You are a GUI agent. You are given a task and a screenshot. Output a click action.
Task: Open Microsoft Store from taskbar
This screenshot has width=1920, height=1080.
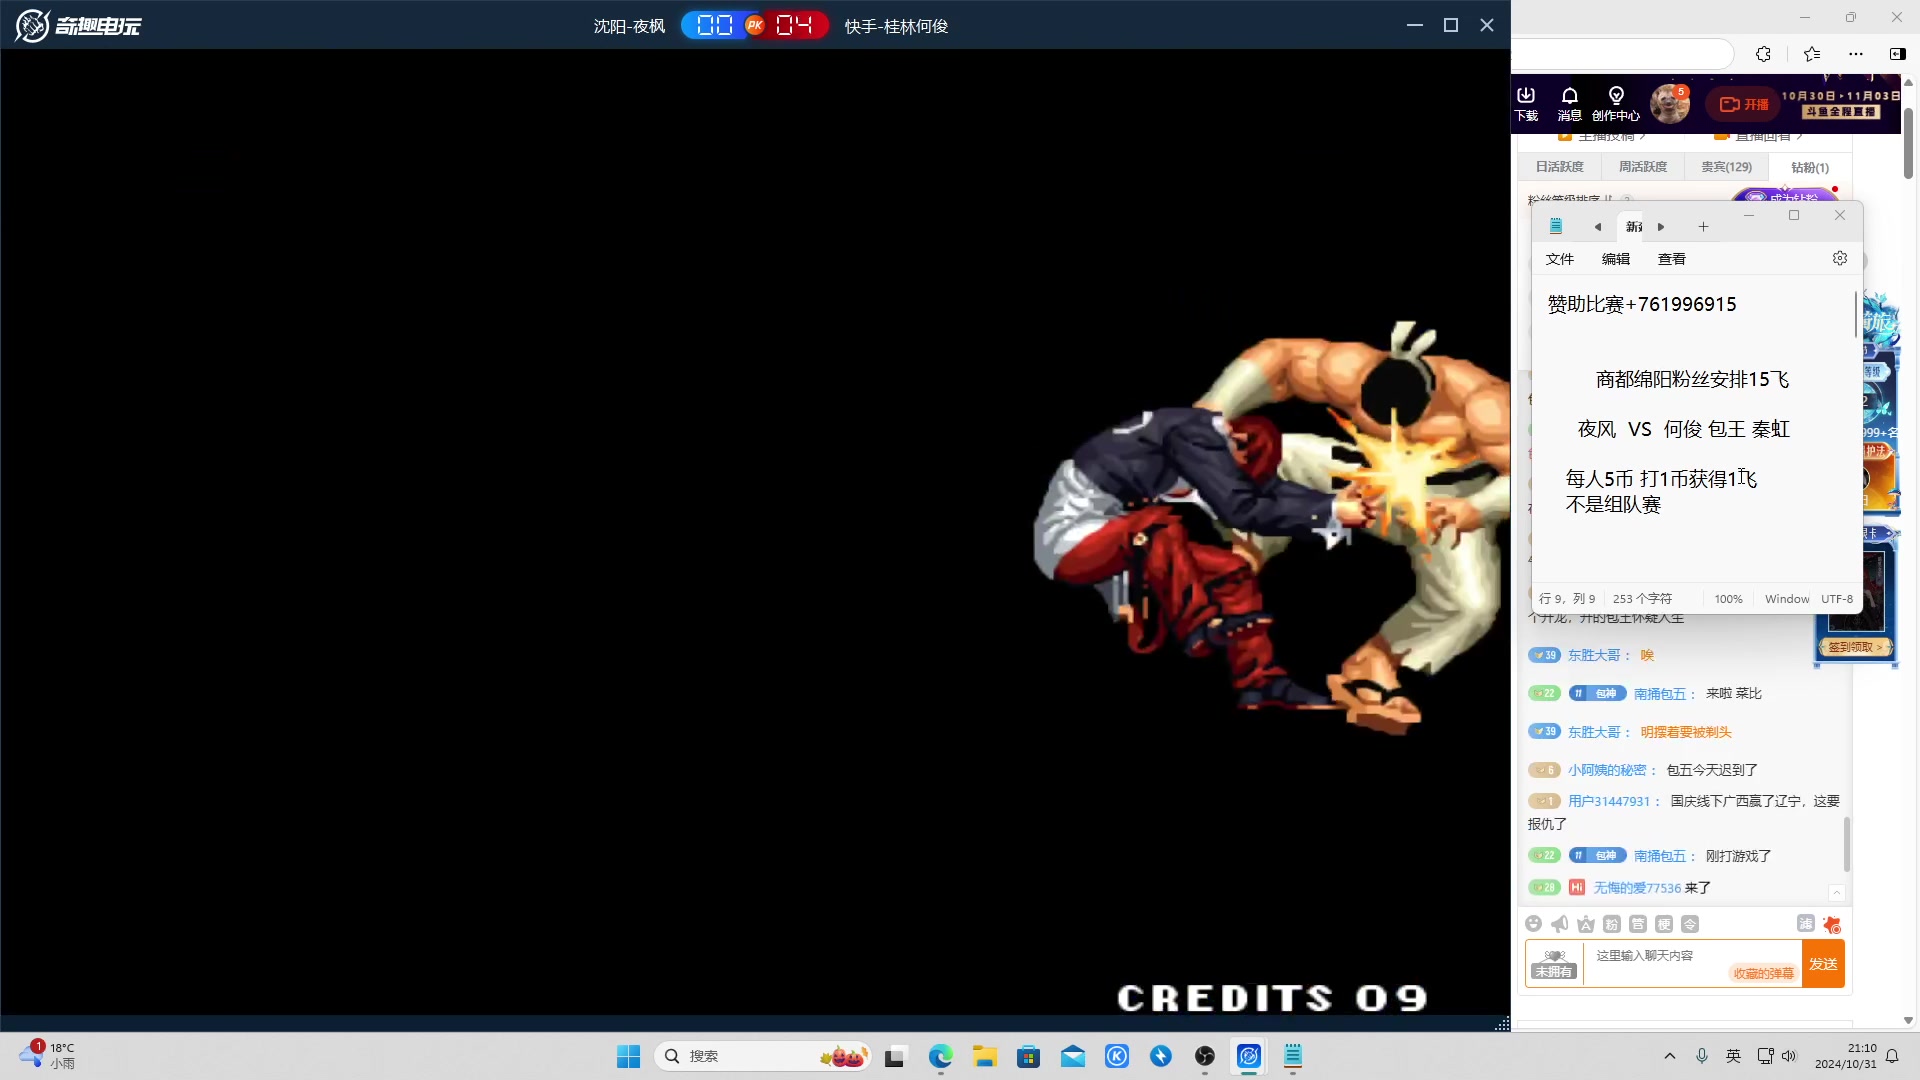point(1029,1056)
